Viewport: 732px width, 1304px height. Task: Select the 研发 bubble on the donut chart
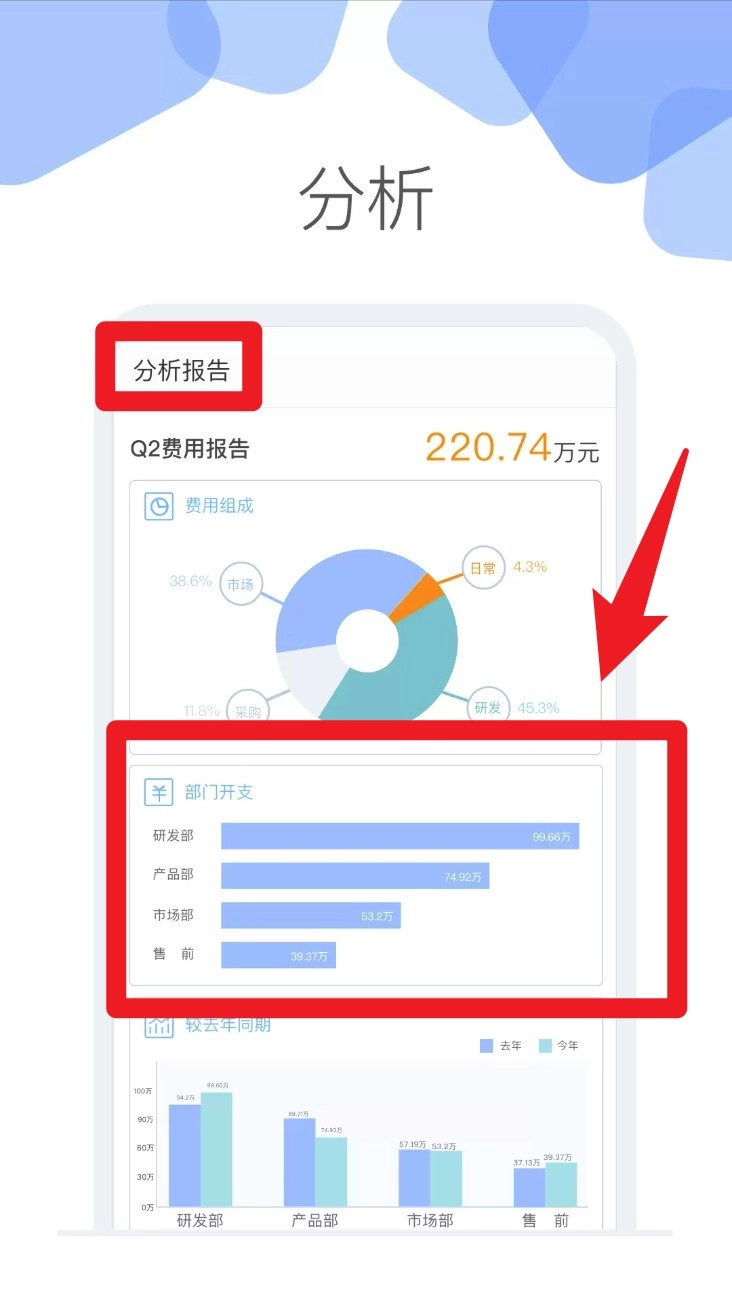pyautogui.click(x=487, y=707)
